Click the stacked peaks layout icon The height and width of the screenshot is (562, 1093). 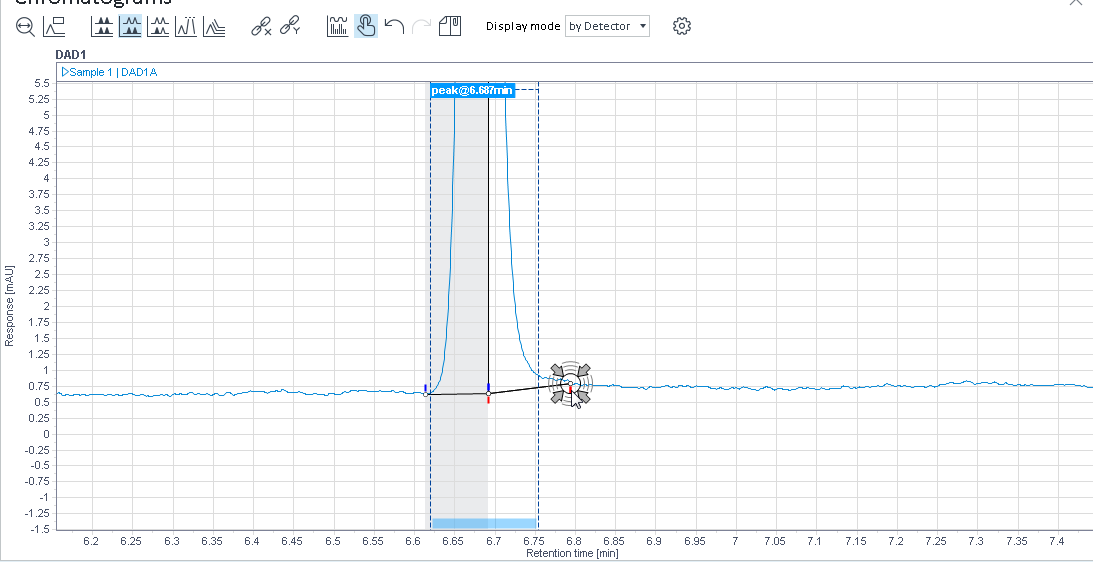(x=186, y=27)
